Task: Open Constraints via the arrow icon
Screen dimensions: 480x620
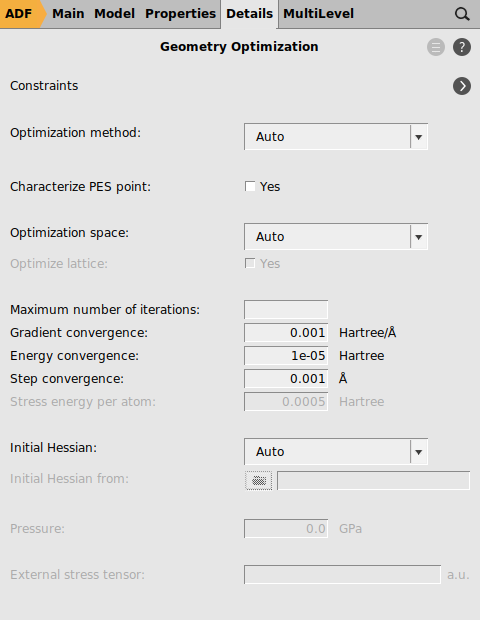Action: (462, 86)
